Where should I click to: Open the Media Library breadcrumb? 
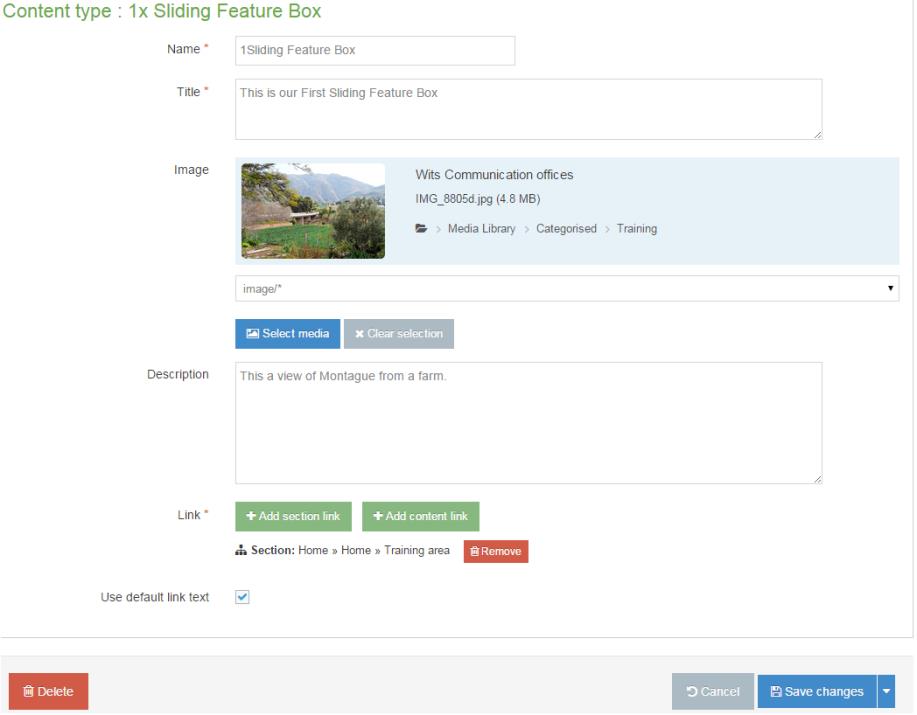pyautogui.click(x=482, y=229)
